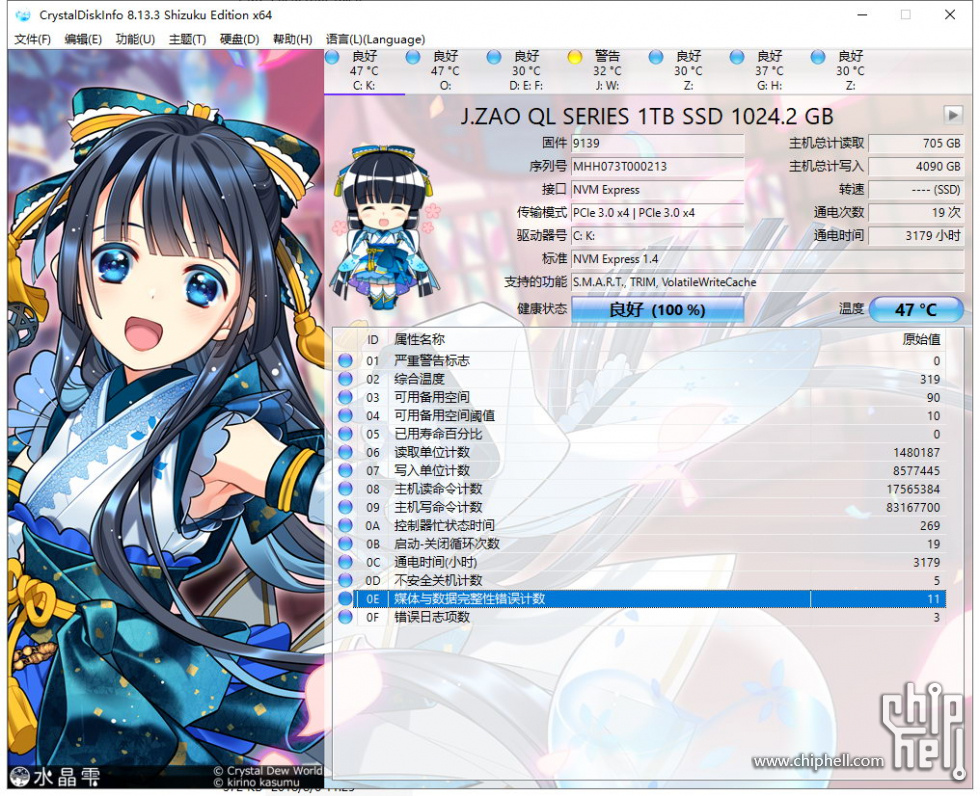Open the 主题(T) menu

187,39
